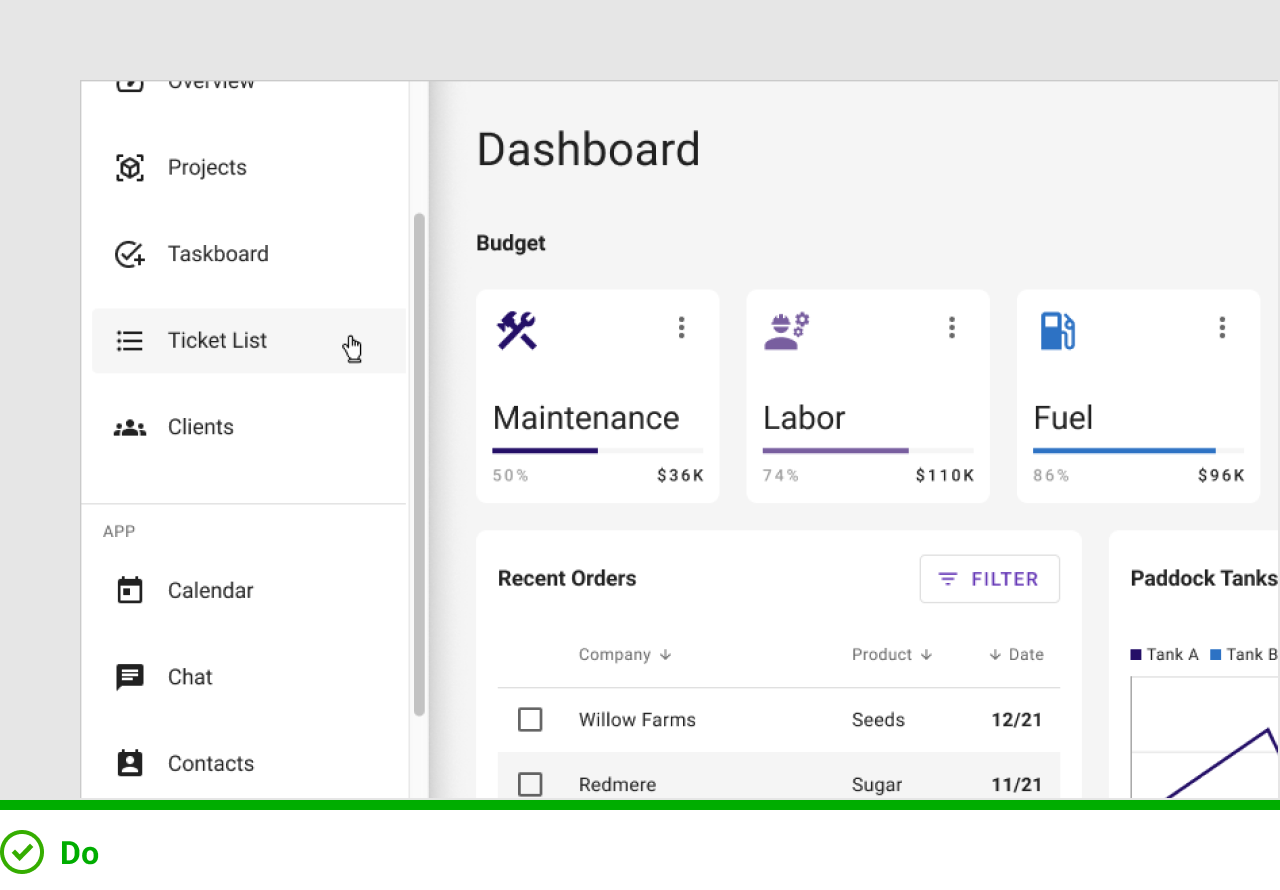Click the Maintenance tools icon
This screenshot has width=1280, height=890.
pos(517,330)
